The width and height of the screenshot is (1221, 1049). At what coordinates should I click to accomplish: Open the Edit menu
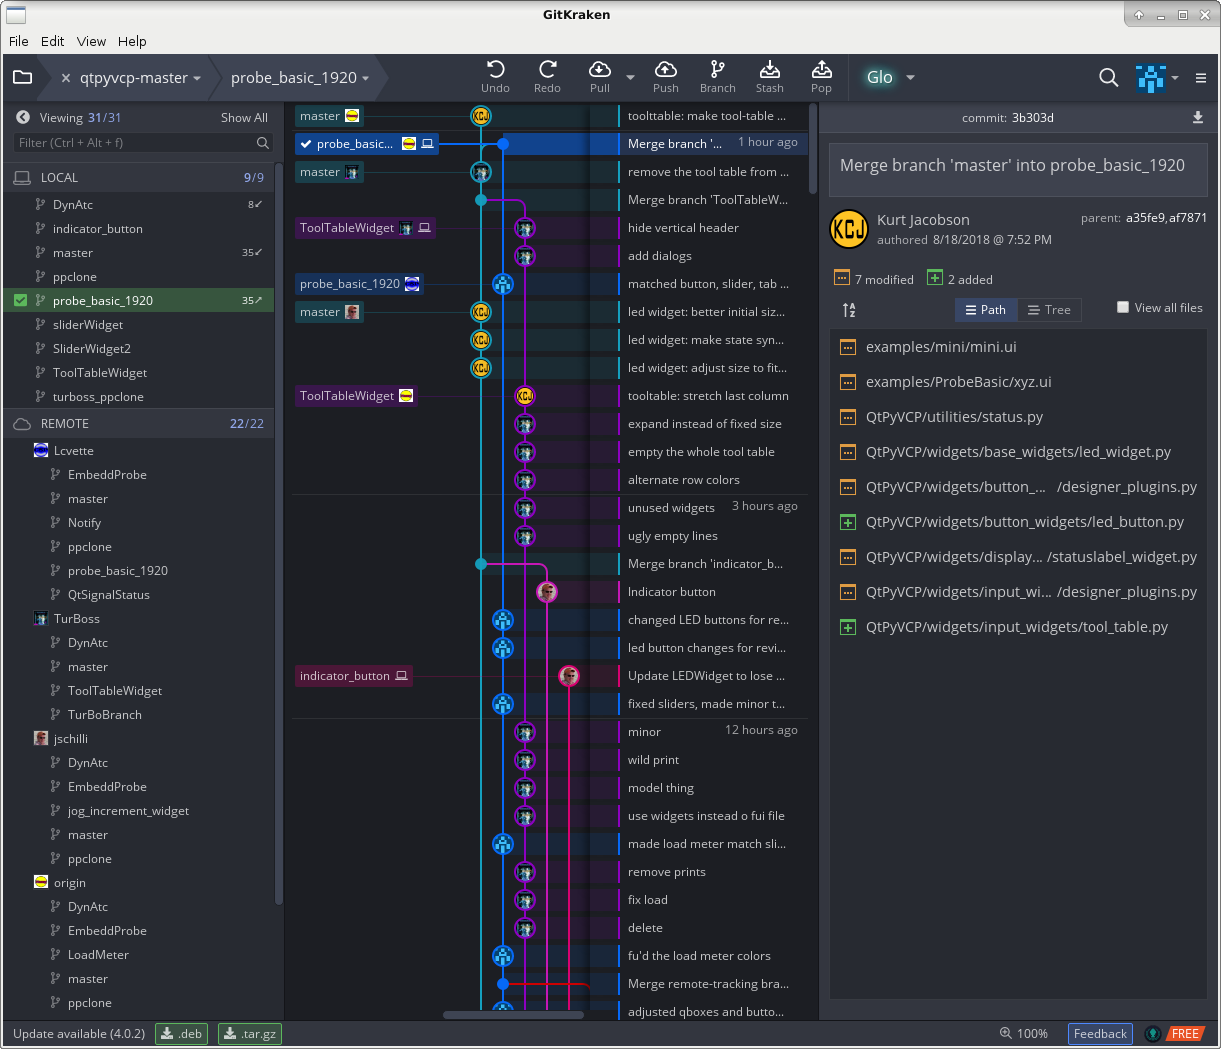53,41
